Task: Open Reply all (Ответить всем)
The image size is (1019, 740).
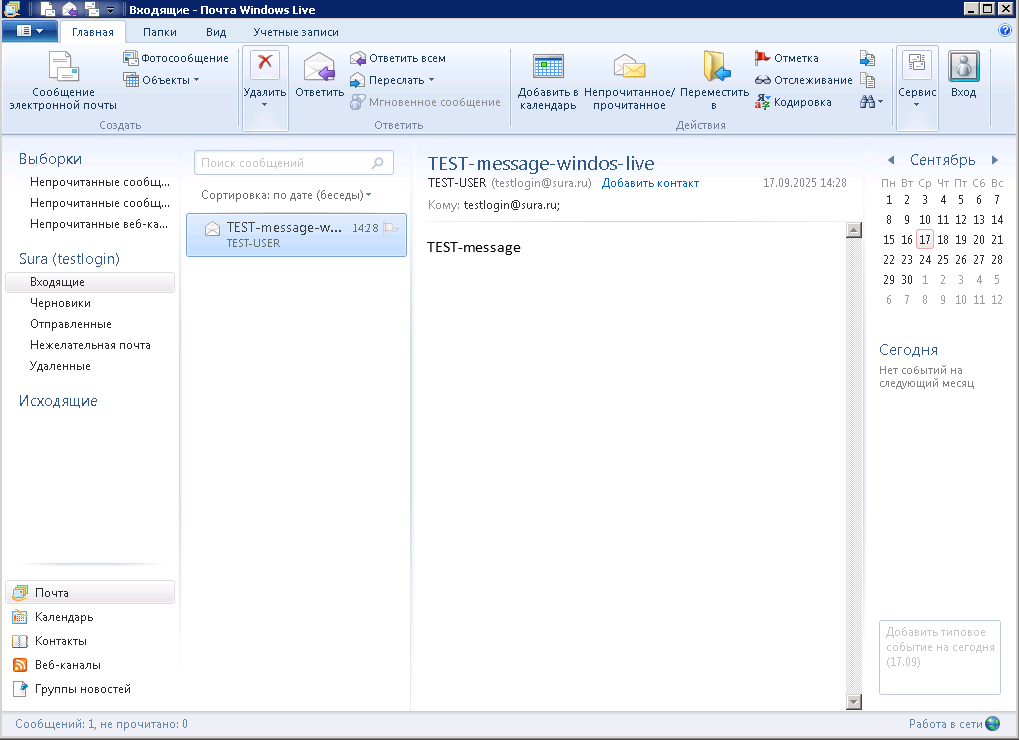Action: (398, 58)
